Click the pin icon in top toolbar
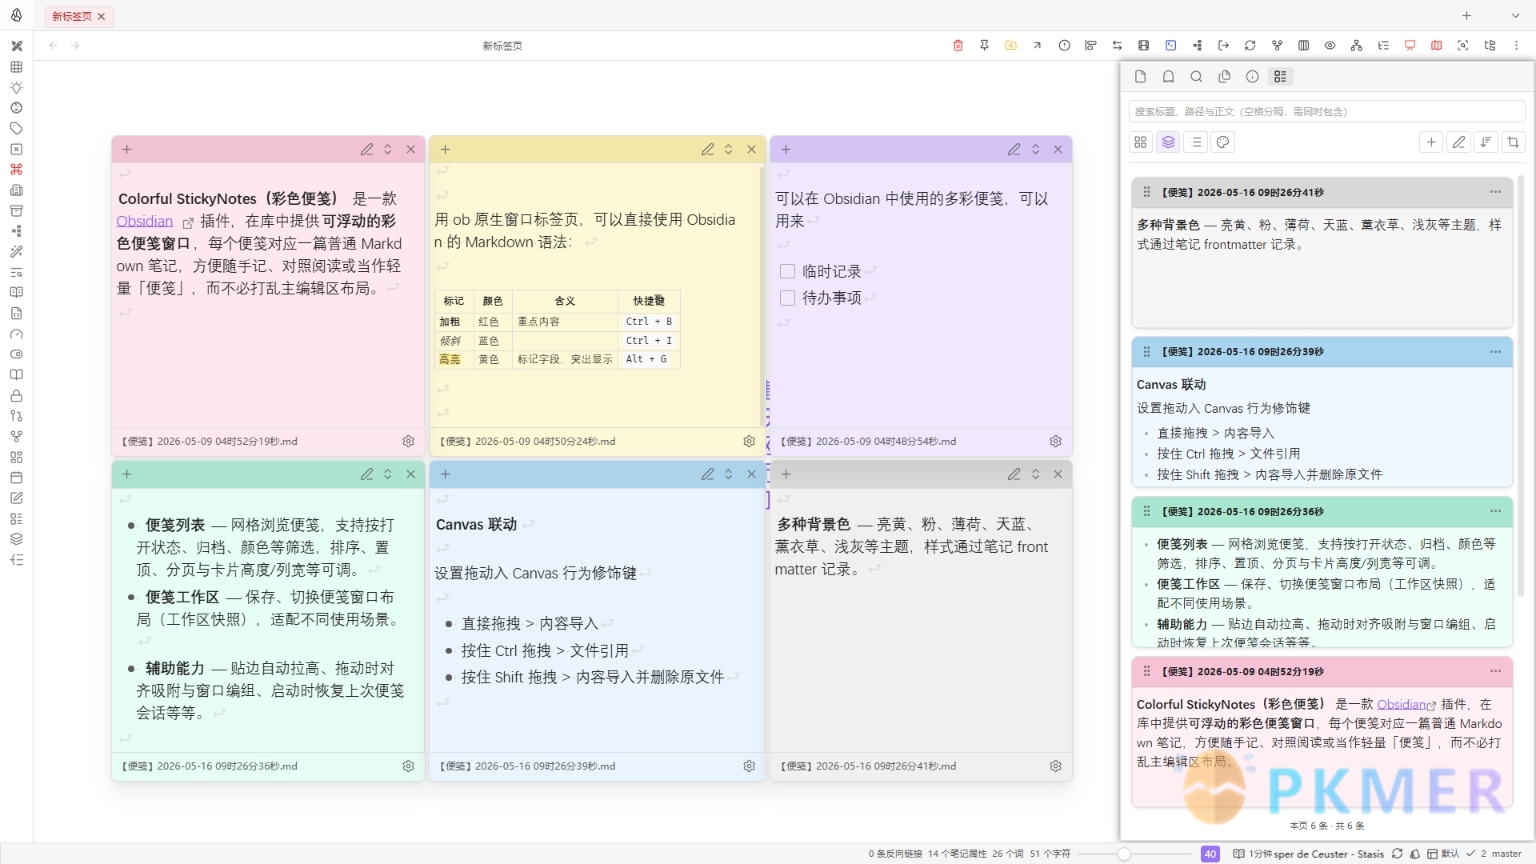 [984, 45]
